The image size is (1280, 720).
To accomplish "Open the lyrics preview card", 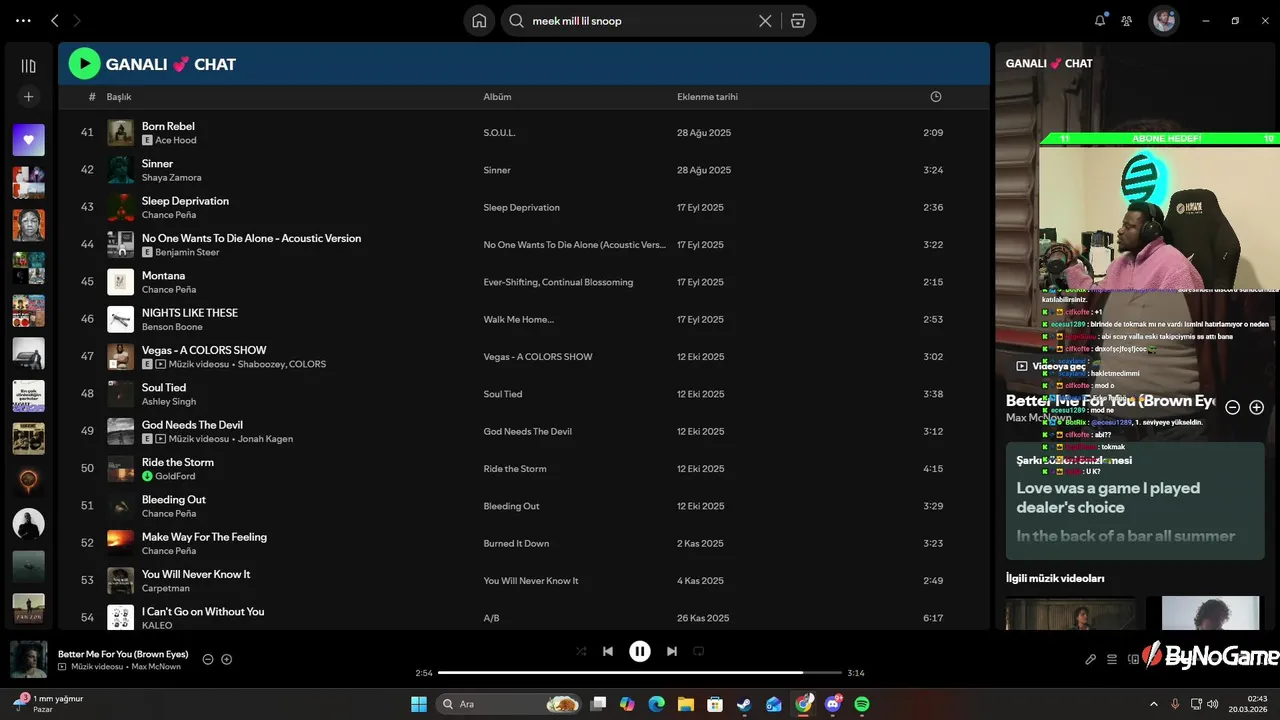I will [1135, 501].
